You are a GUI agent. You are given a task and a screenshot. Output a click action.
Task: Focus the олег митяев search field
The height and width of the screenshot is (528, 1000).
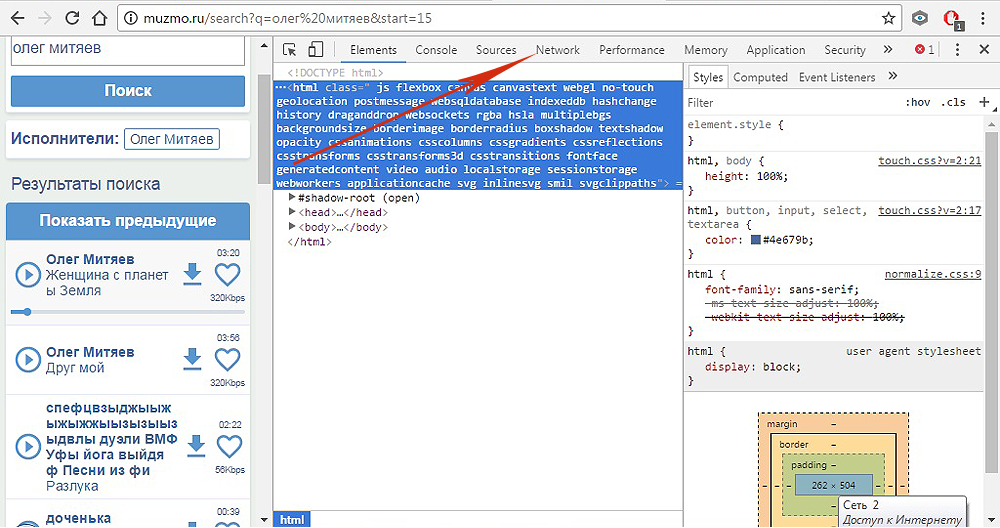pyautogui.click(x=128, y=50)
